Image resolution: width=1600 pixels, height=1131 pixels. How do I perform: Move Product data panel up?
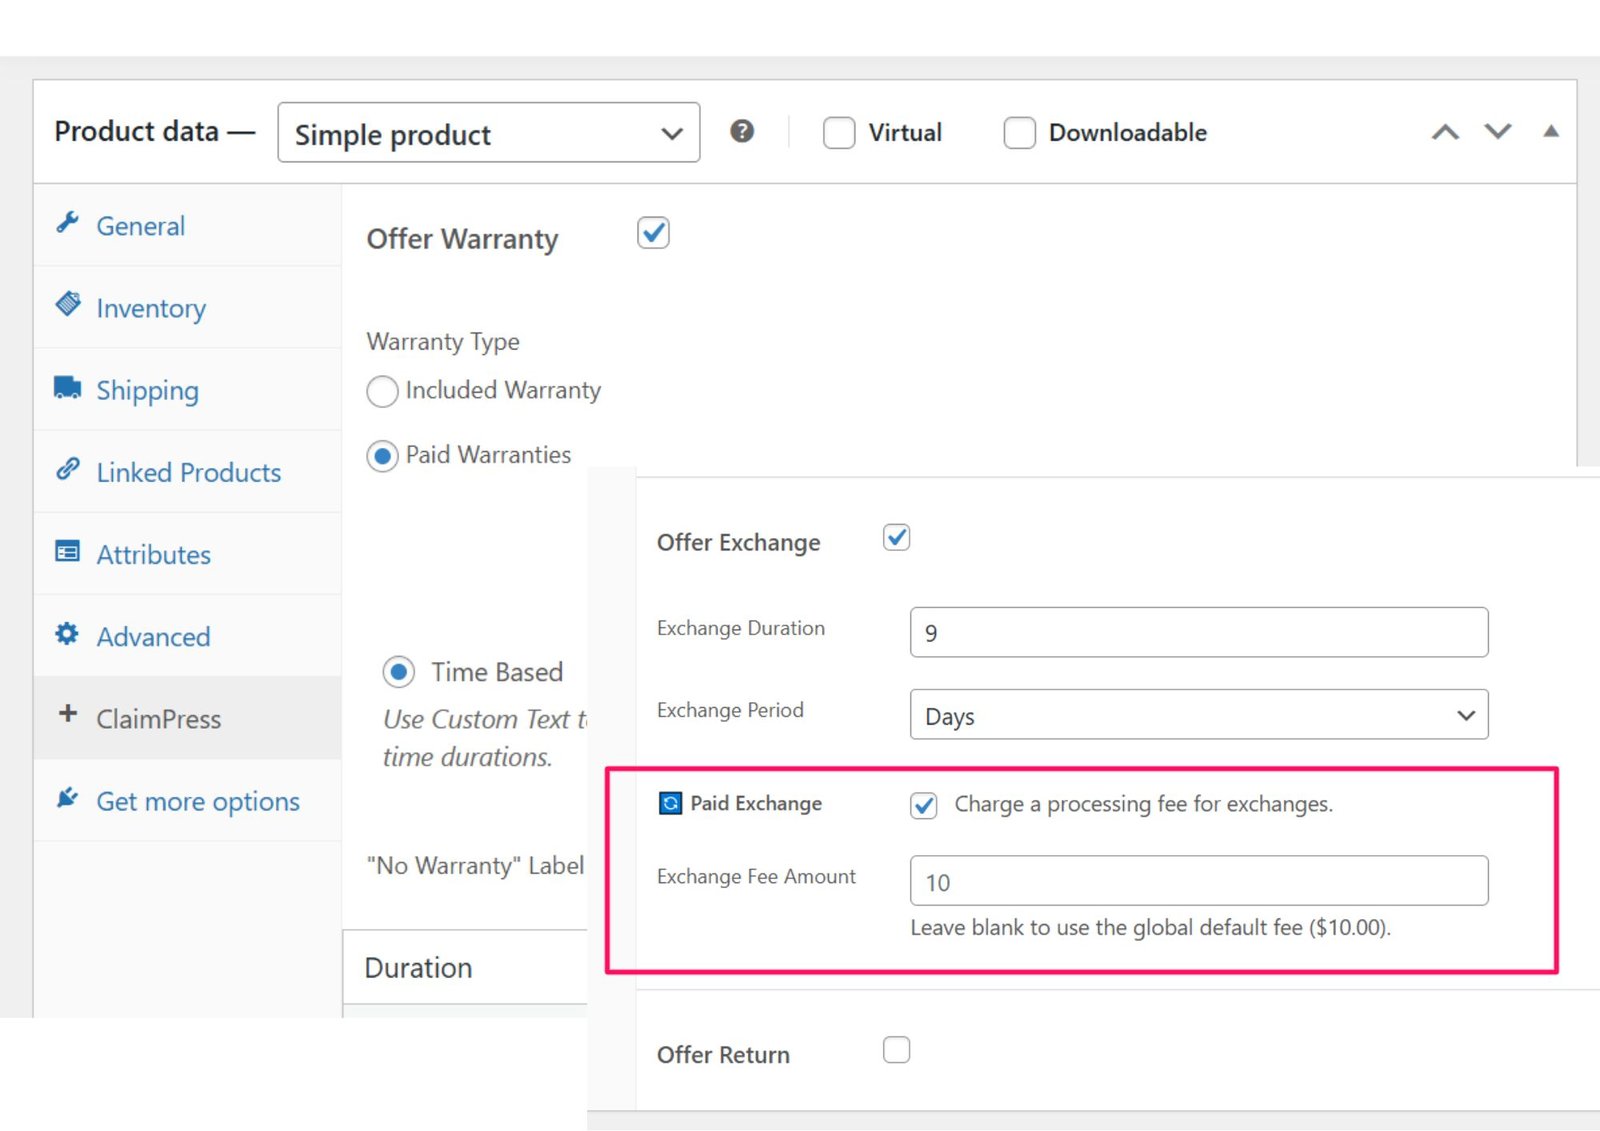click(1443, 131)
